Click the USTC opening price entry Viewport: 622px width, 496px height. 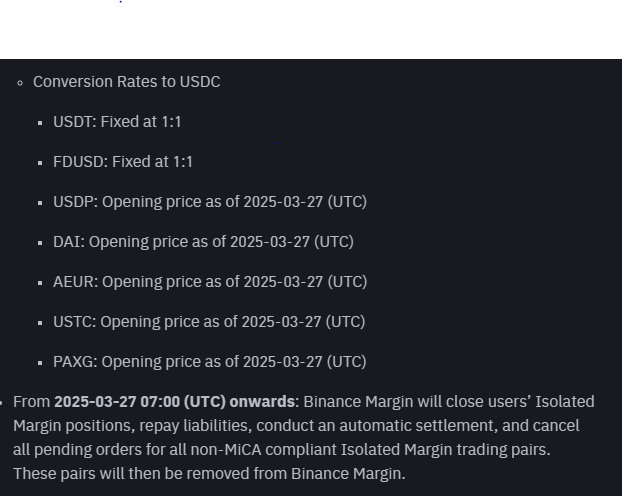click(x=209, y=322)
